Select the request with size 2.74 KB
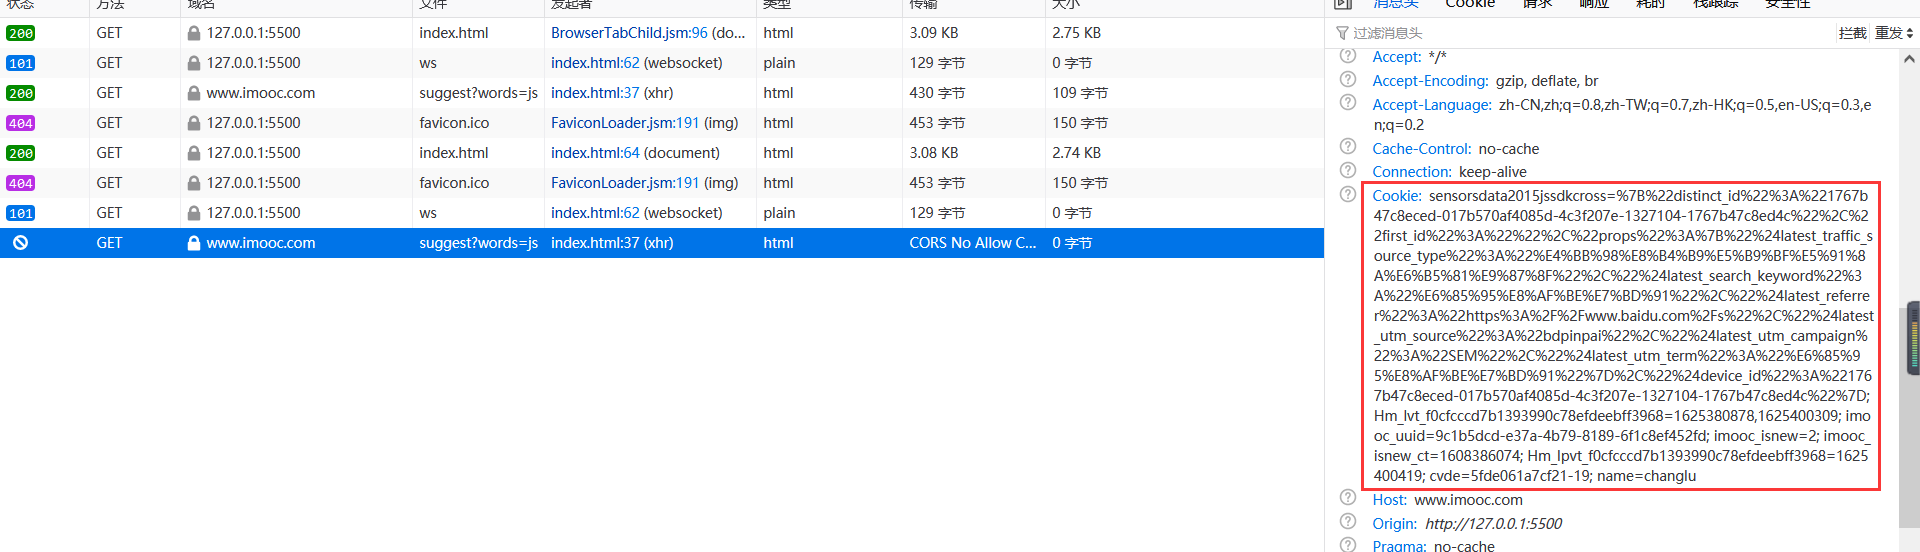Viewport: 1920px width, 552px height. tap(662, 153)
